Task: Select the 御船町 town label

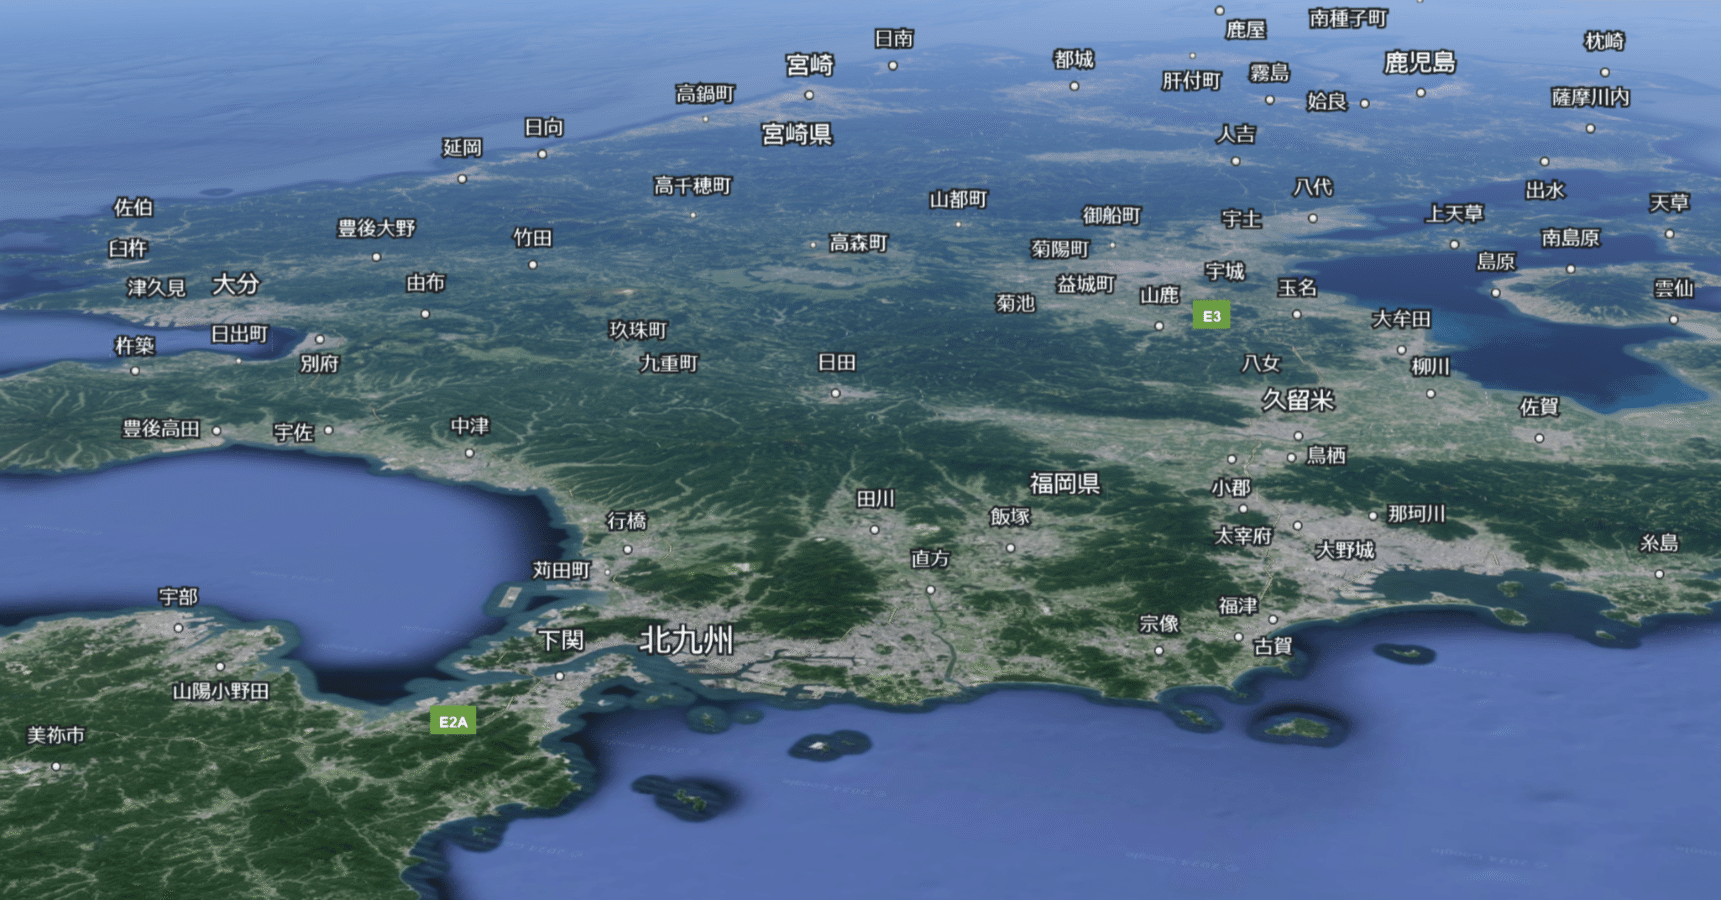Action: pos(1112,215)
